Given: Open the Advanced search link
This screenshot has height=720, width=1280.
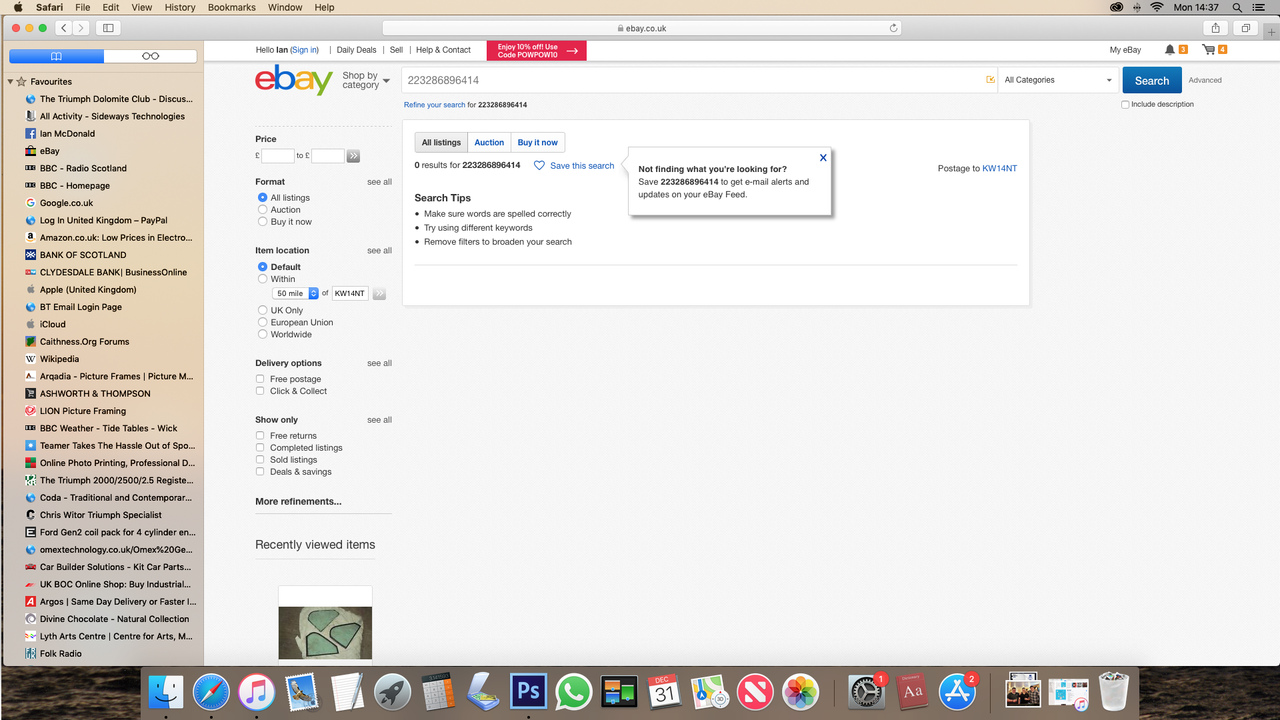Looking at the screenshot, I should 1205,80.
